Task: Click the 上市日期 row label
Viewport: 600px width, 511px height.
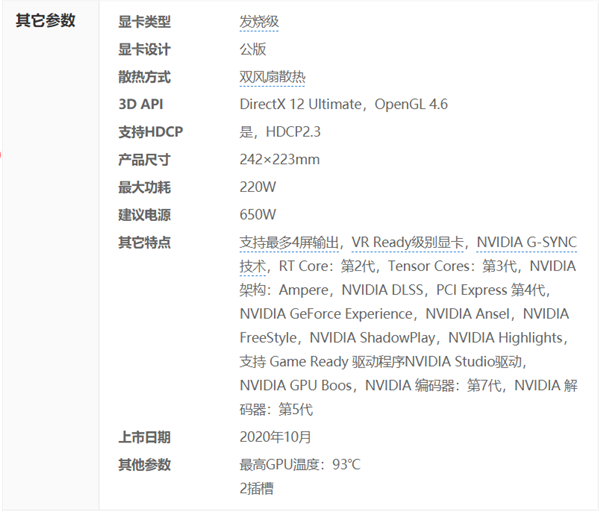Action: pyautogui.click(x=144, y=437)
